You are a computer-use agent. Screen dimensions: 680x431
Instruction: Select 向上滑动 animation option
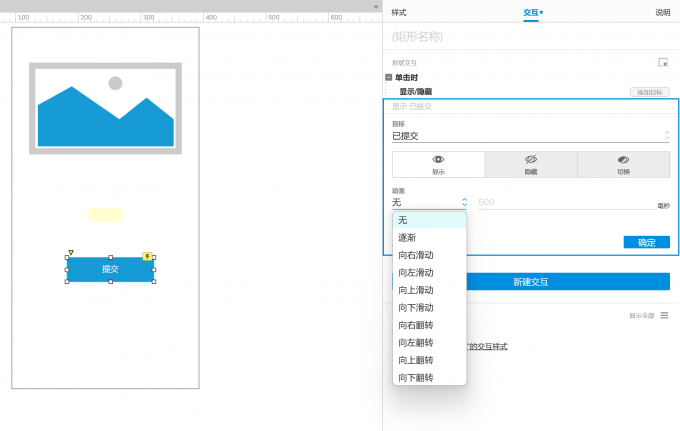point(429,290)
